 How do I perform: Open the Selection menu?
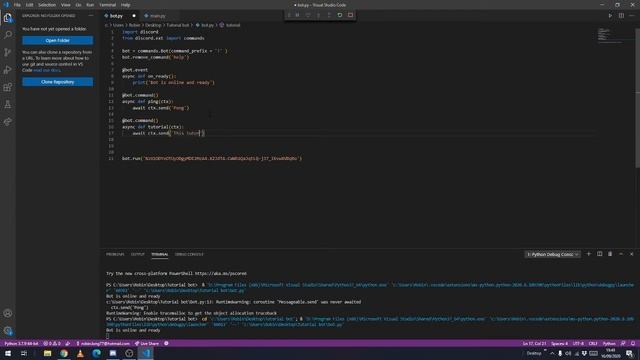tap(47, 5)
